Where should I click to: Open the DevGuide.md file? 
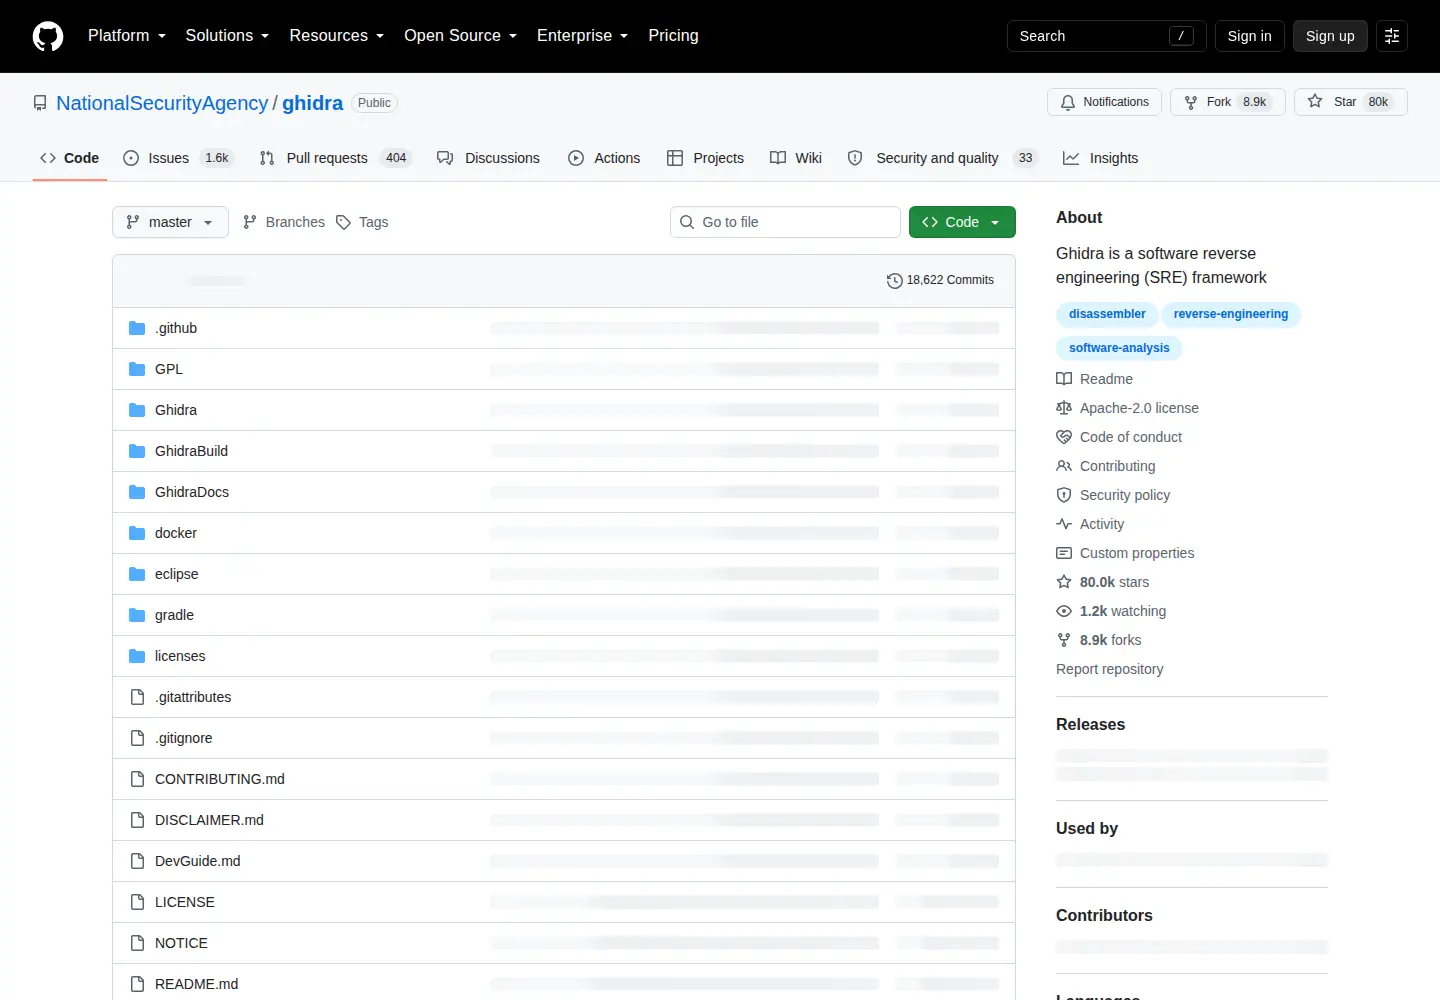(198, 861)
